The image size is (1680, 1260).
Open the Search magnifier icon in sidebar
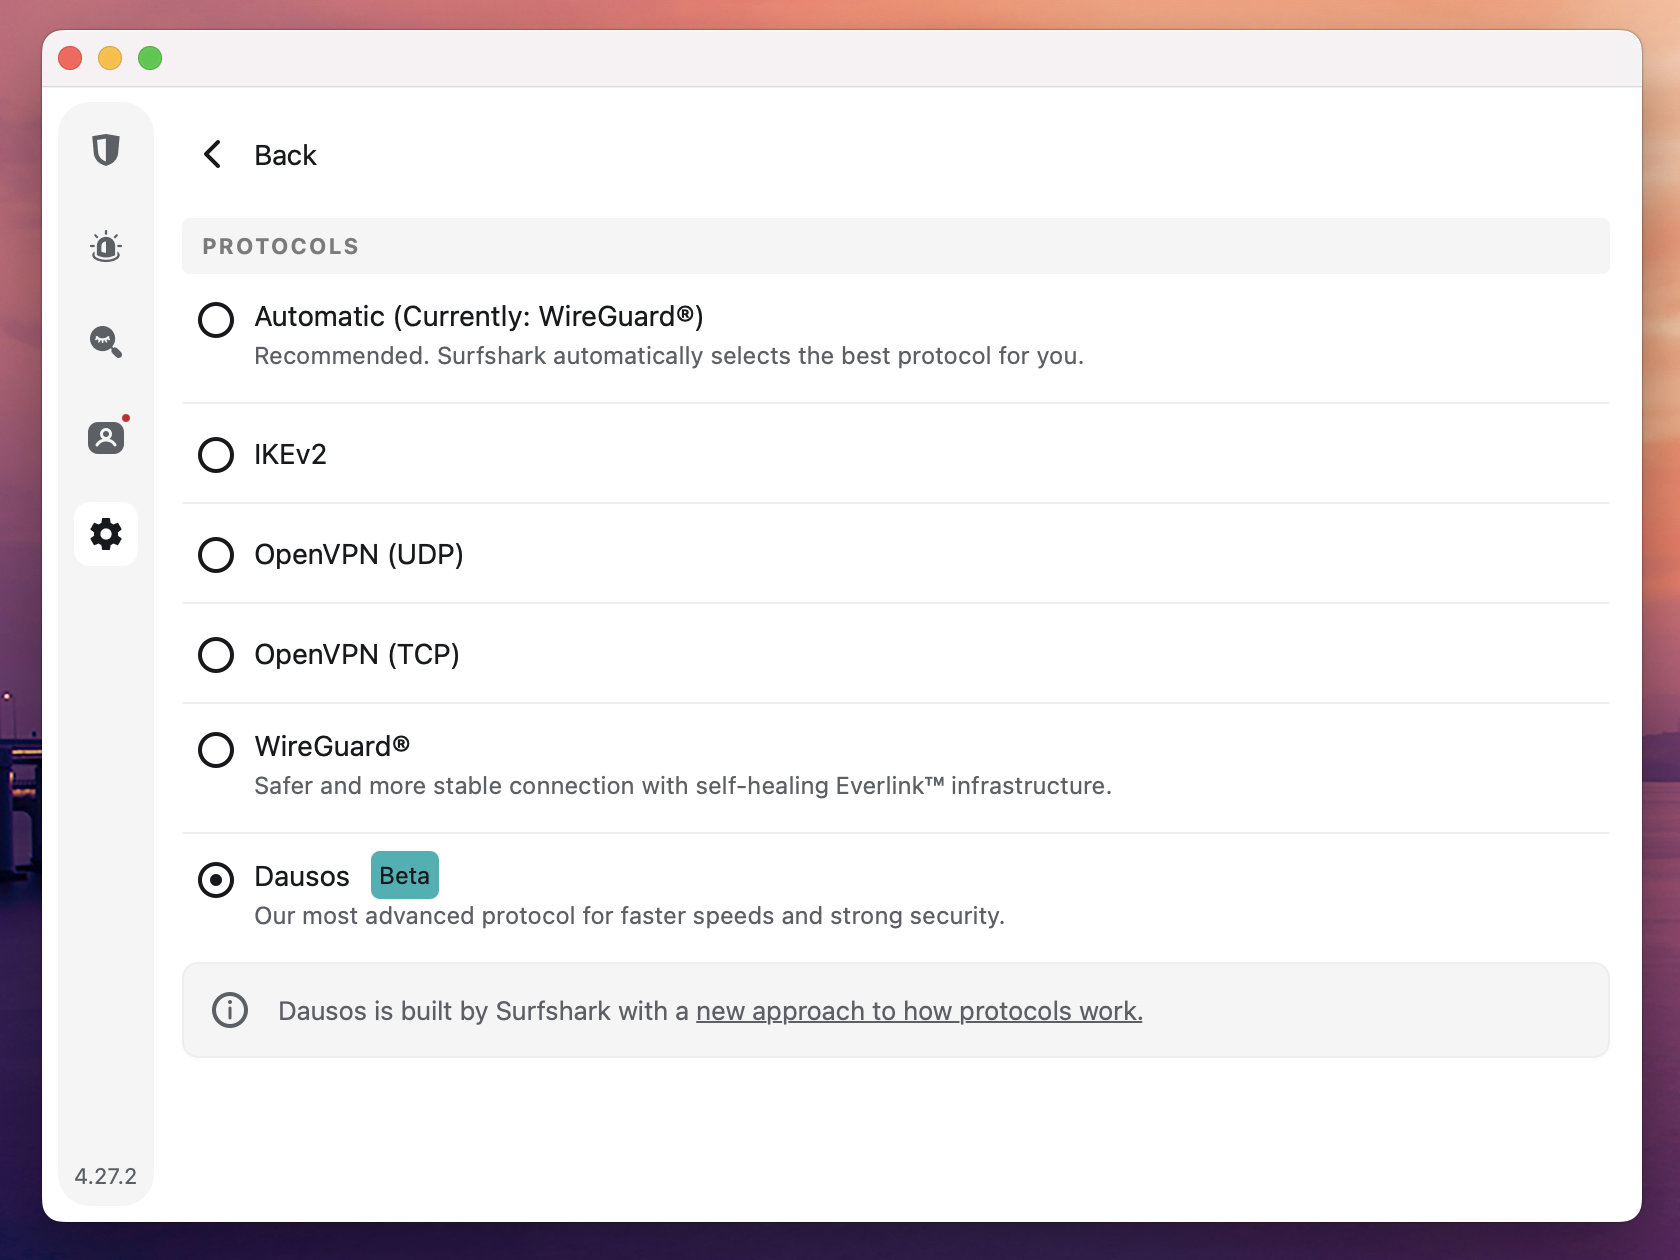(x=106, y=342)
